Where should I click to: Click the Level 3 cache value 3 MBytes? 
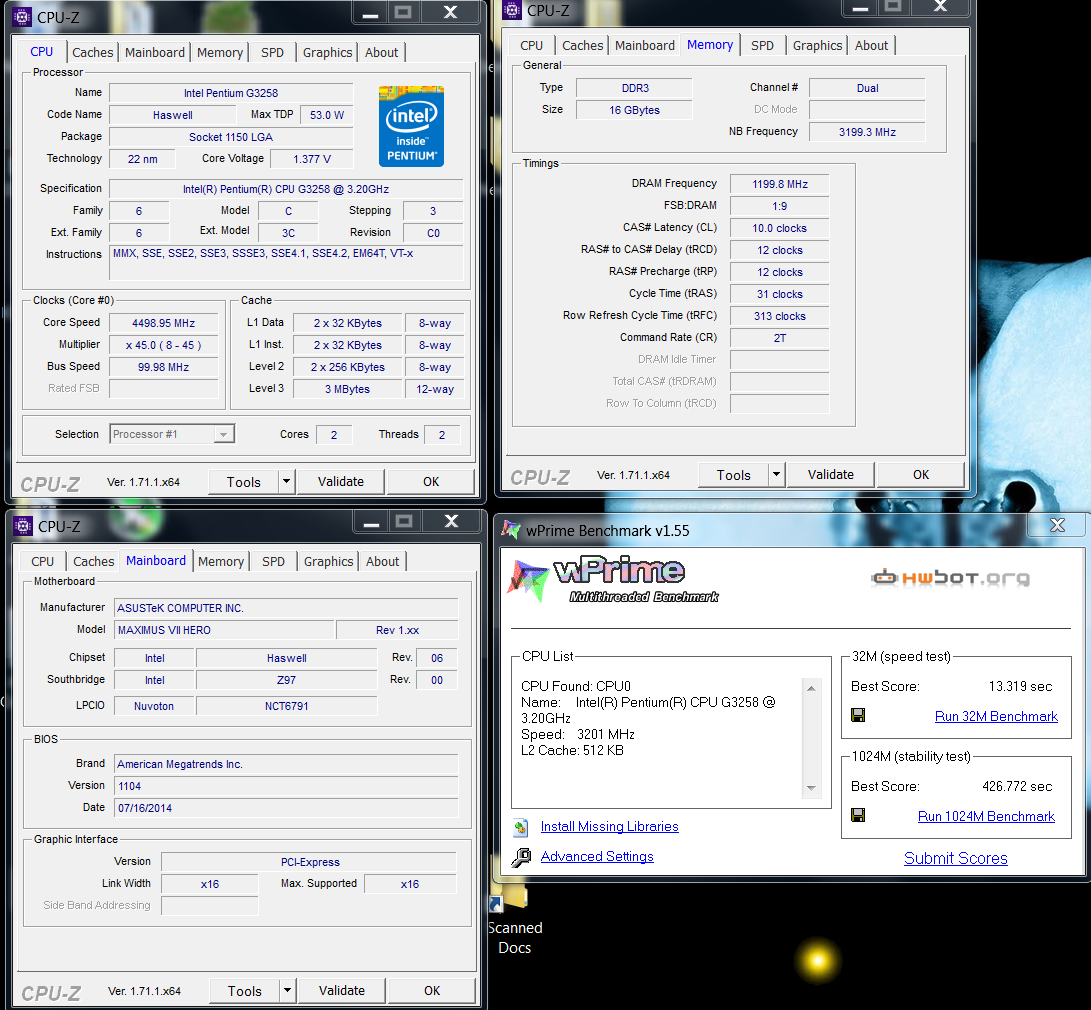coord(347,390)
